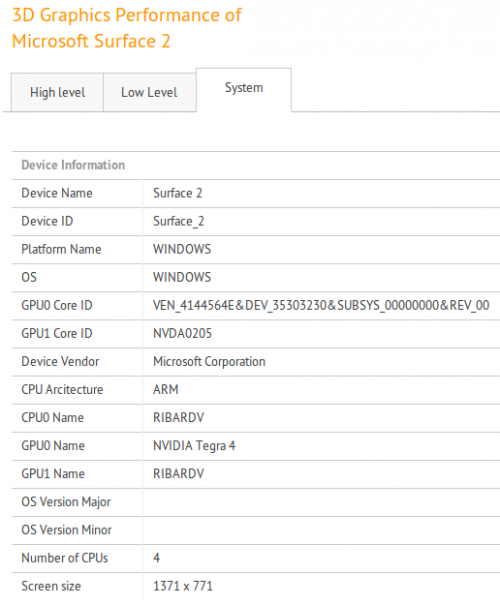The height and width of the screenshot is (605, 500).
Task: Select the CPU Arcitecture value ARM
Action: coord(166,390)
